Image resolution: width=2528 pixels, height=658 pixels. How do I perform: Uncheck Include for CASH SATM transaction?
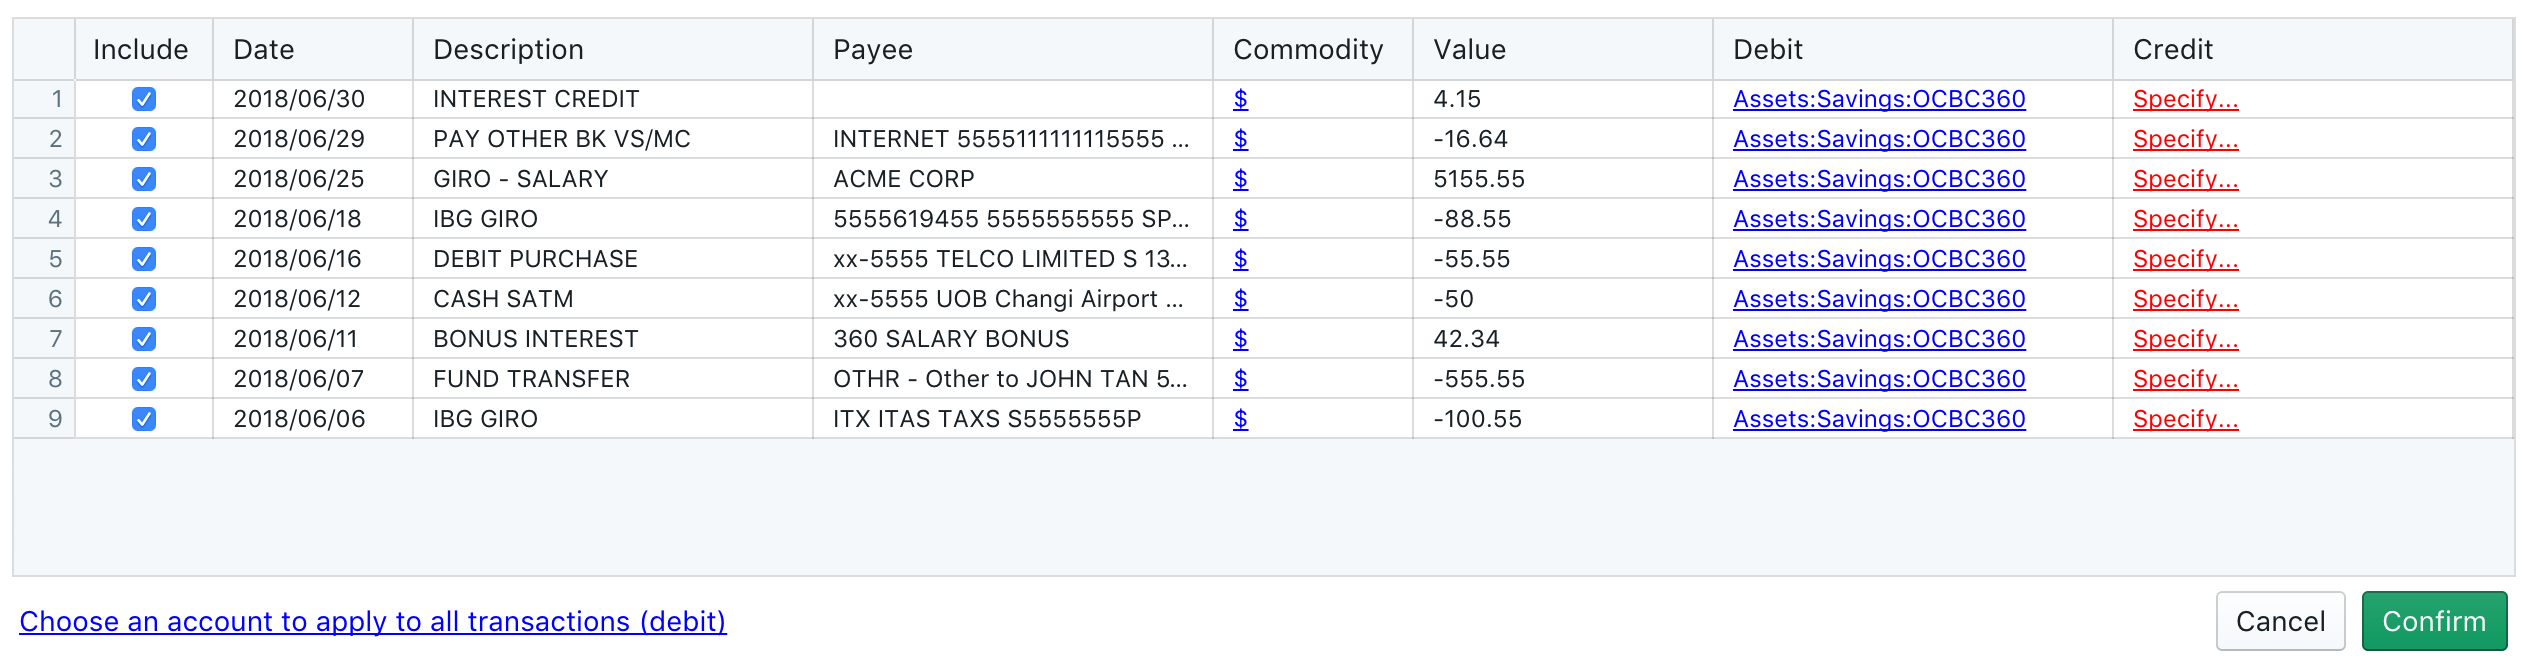pyautogui.click(x=144, y=299)
